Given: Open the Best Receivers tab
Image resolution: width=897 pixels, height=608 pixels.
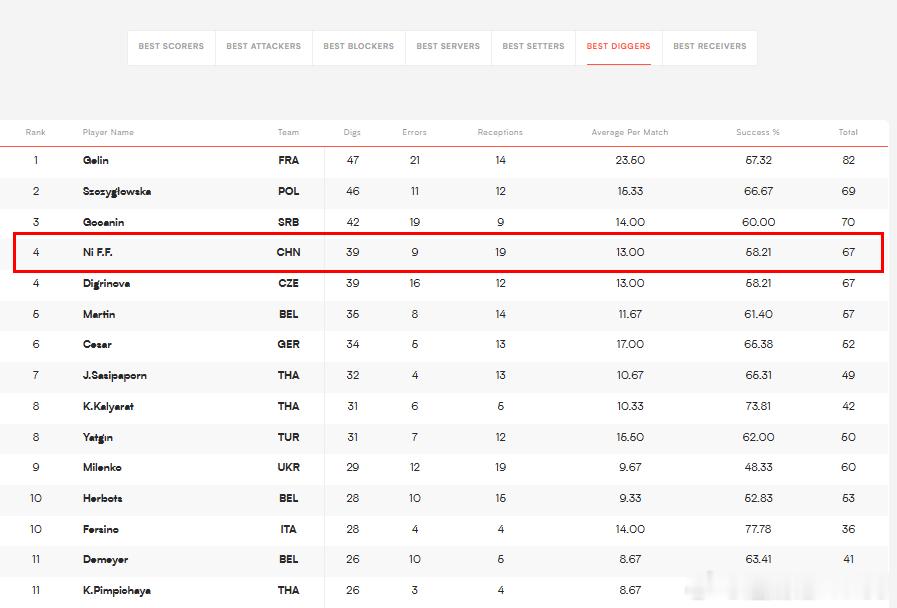Looking at the screenshot, I should coord(709,46).
